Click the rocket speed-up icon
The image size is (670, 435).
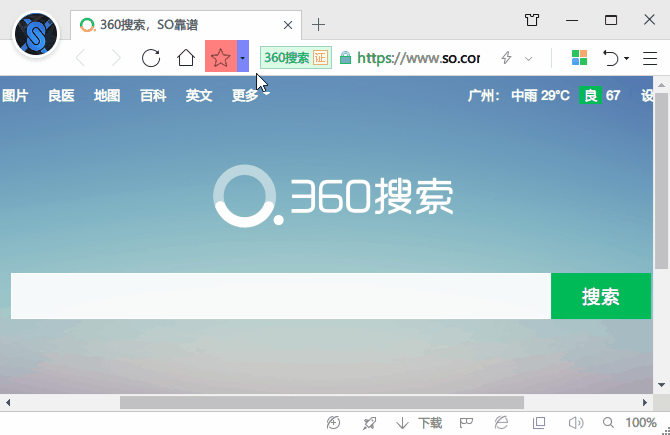(x=369, y=423)
